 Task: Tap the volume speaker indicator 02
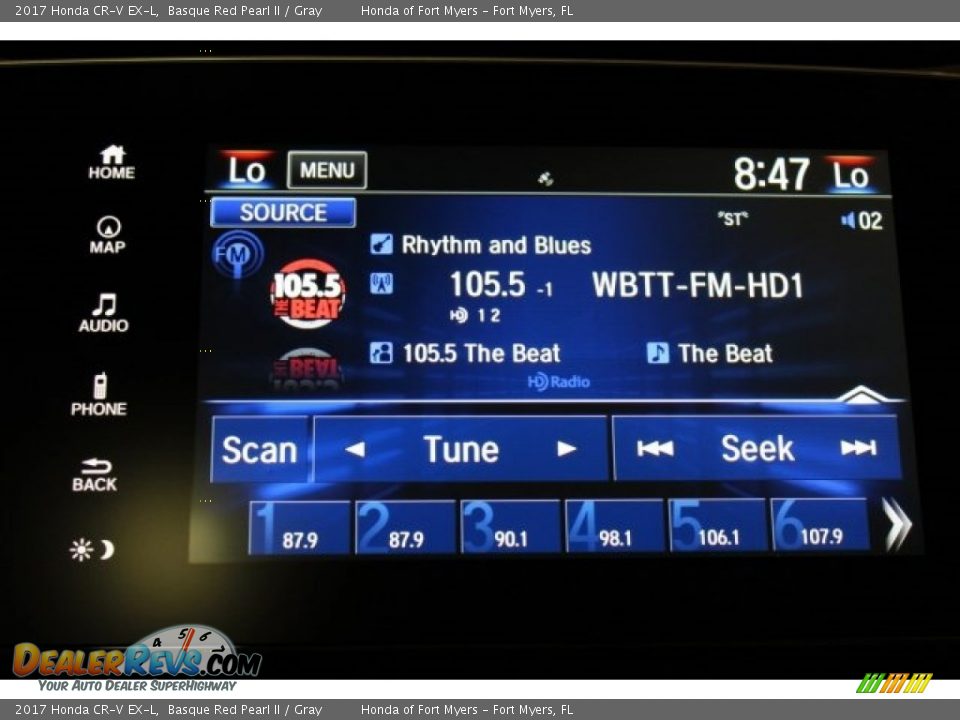click(862, 221)
